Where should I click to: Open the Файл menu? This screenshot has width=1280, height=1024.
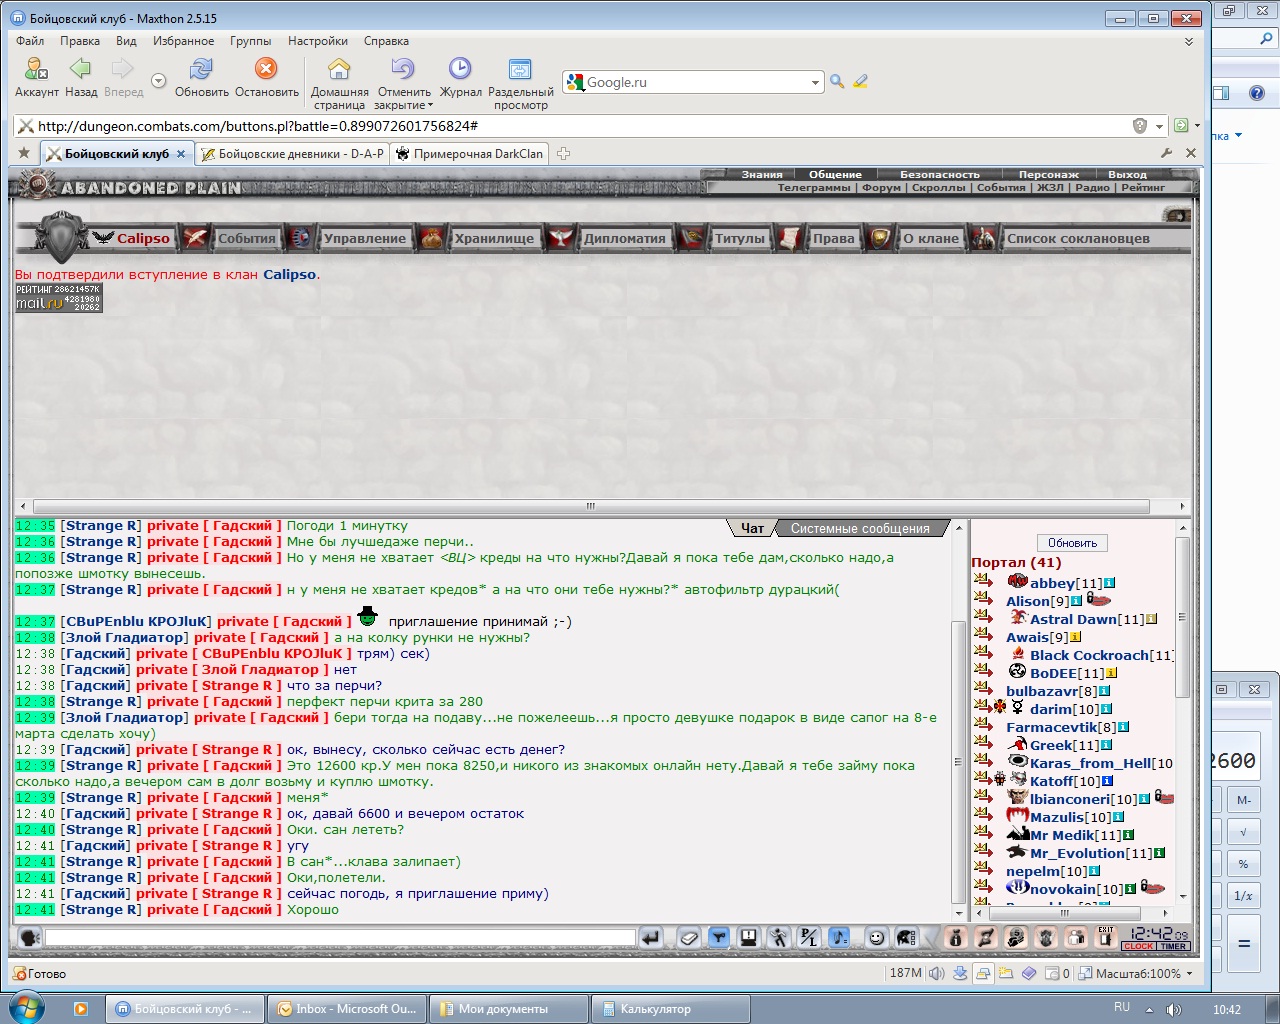point(30,41)
